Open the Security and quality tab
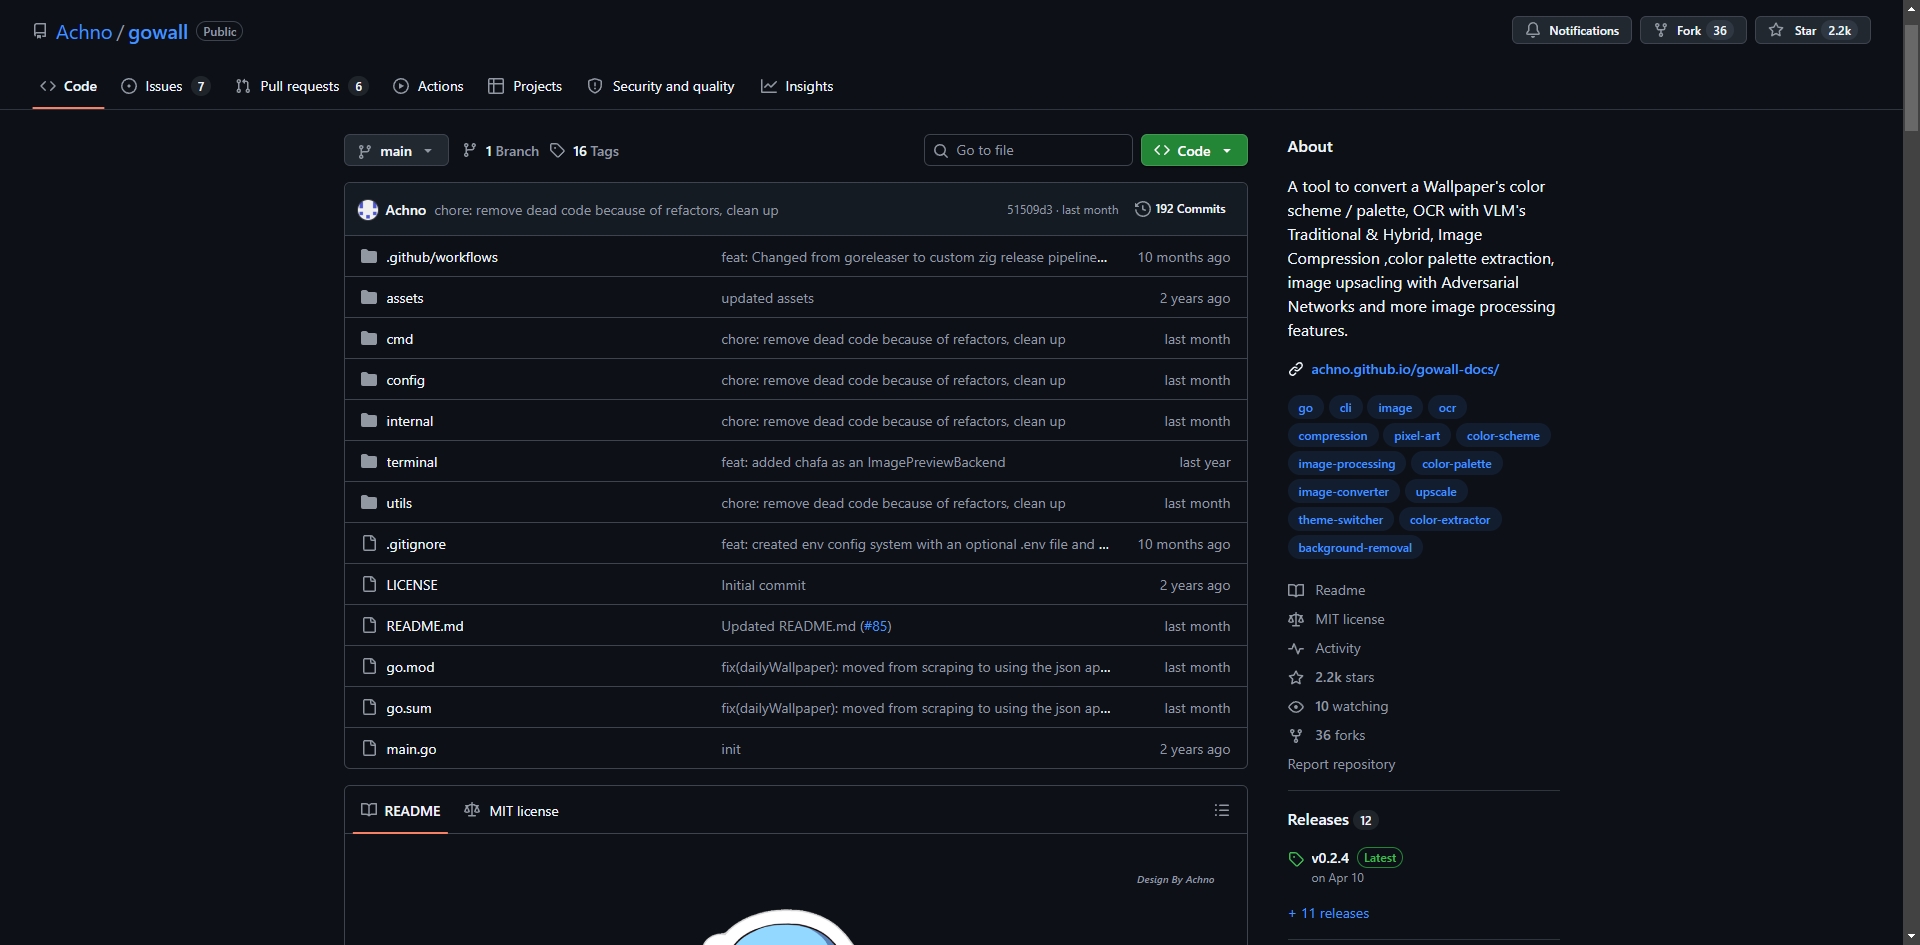This screenshot has width=1920, height=945. click(661, 86)
